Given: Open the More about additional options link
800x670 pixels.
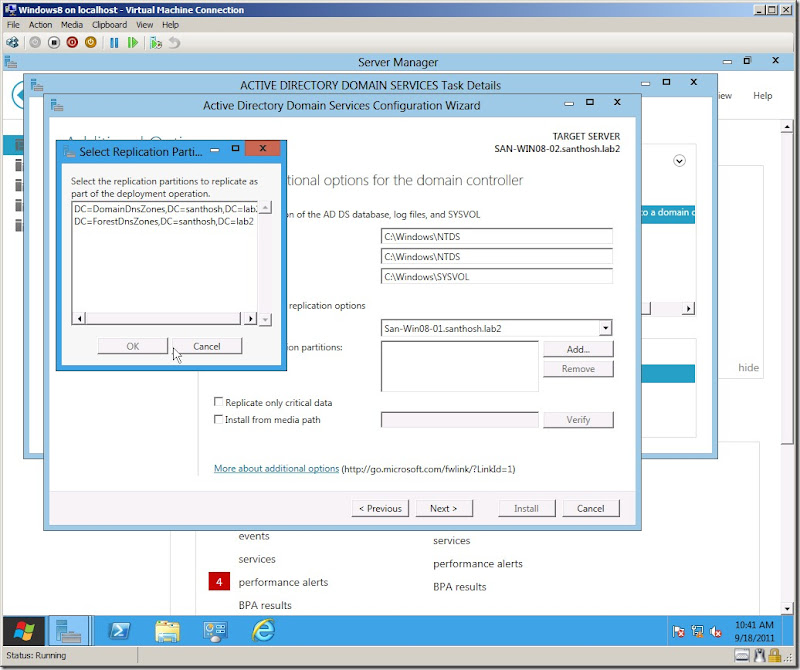Looking at the screenshot, I should [x=276, y=469].
